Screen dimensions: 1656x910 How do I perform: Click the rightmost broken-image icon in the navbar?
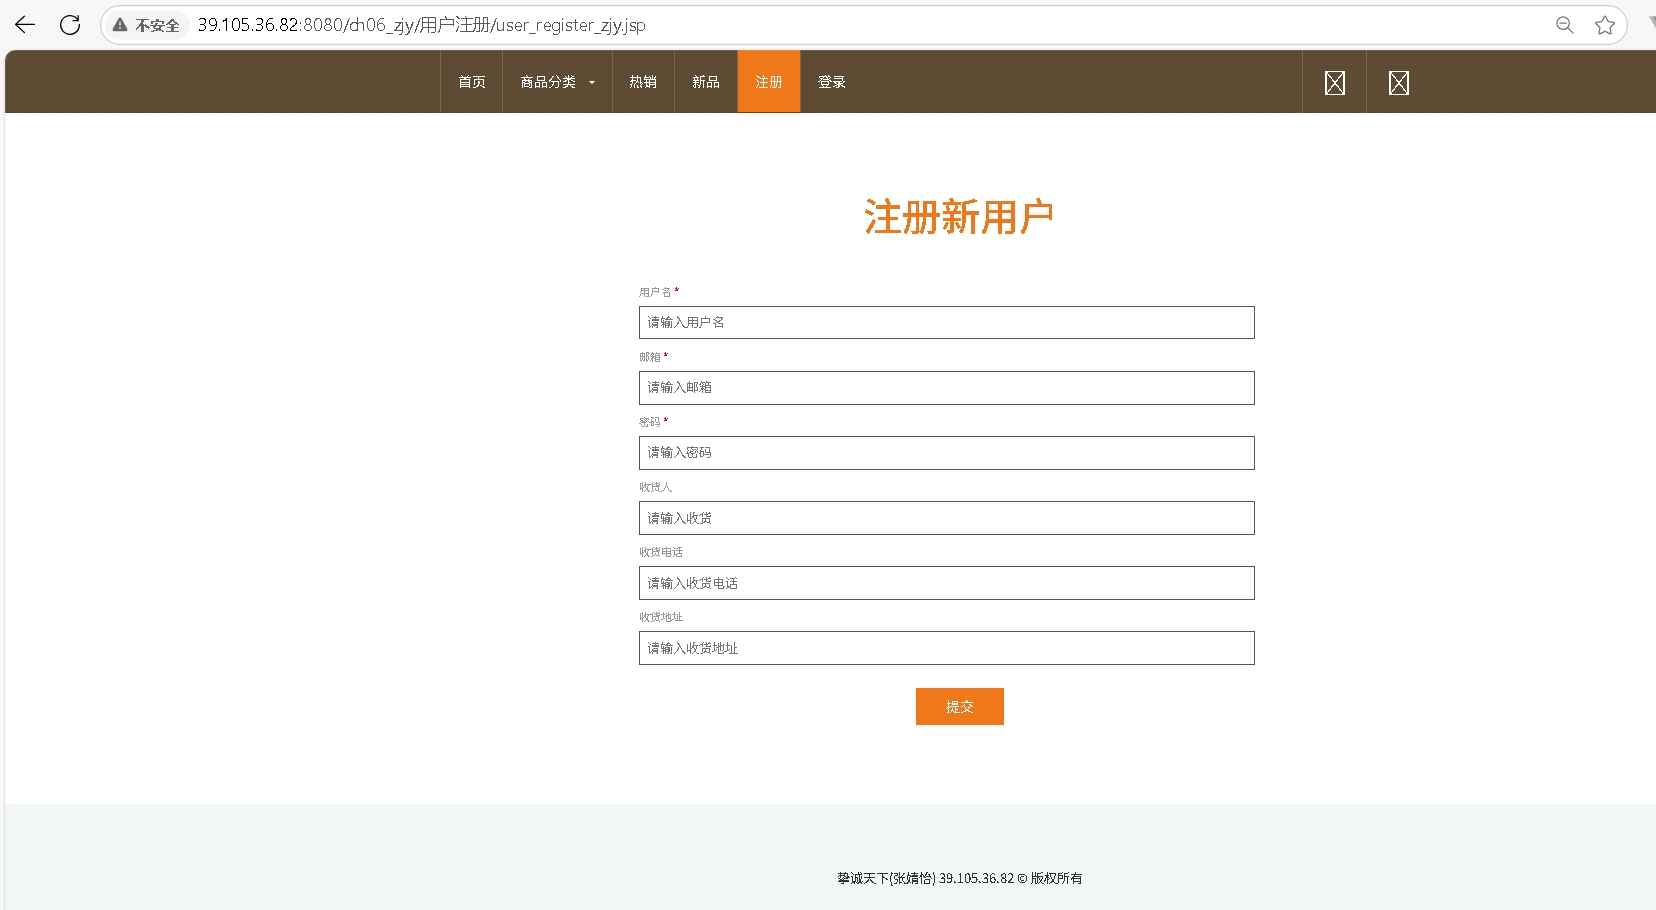click(x=1398, y=83)
